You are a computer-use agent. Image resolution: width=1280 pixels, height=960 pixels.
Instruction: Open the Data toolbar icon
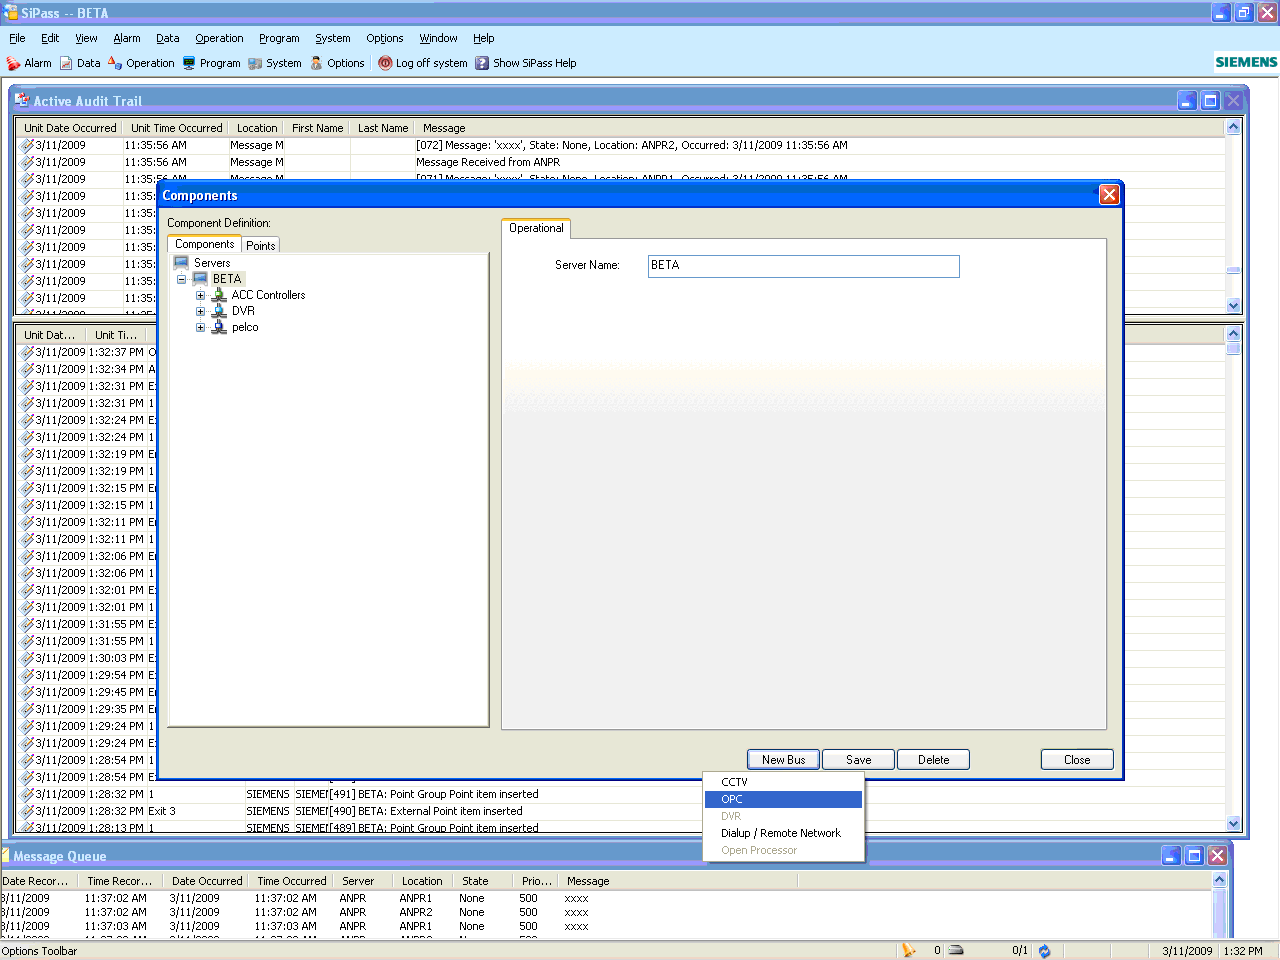[x=66, y=63]
